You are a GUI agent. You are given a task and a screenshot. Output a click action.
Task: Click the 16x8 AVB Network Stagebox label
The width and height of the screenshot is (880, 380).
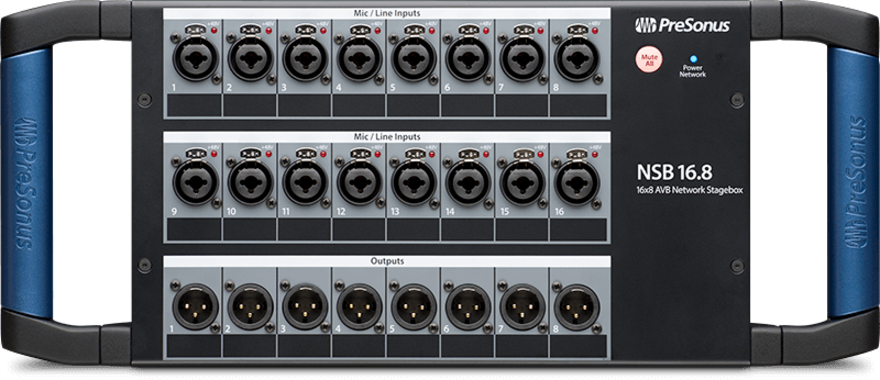[x=689, y=190]
